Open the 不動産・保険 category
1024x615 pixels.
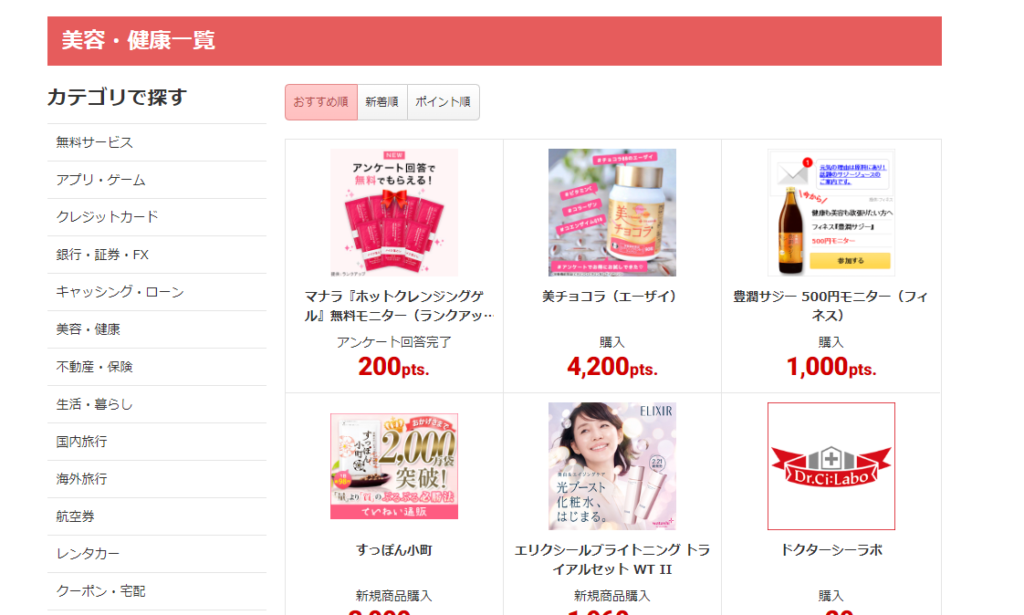pyautogui.click(x=94, y=367)
